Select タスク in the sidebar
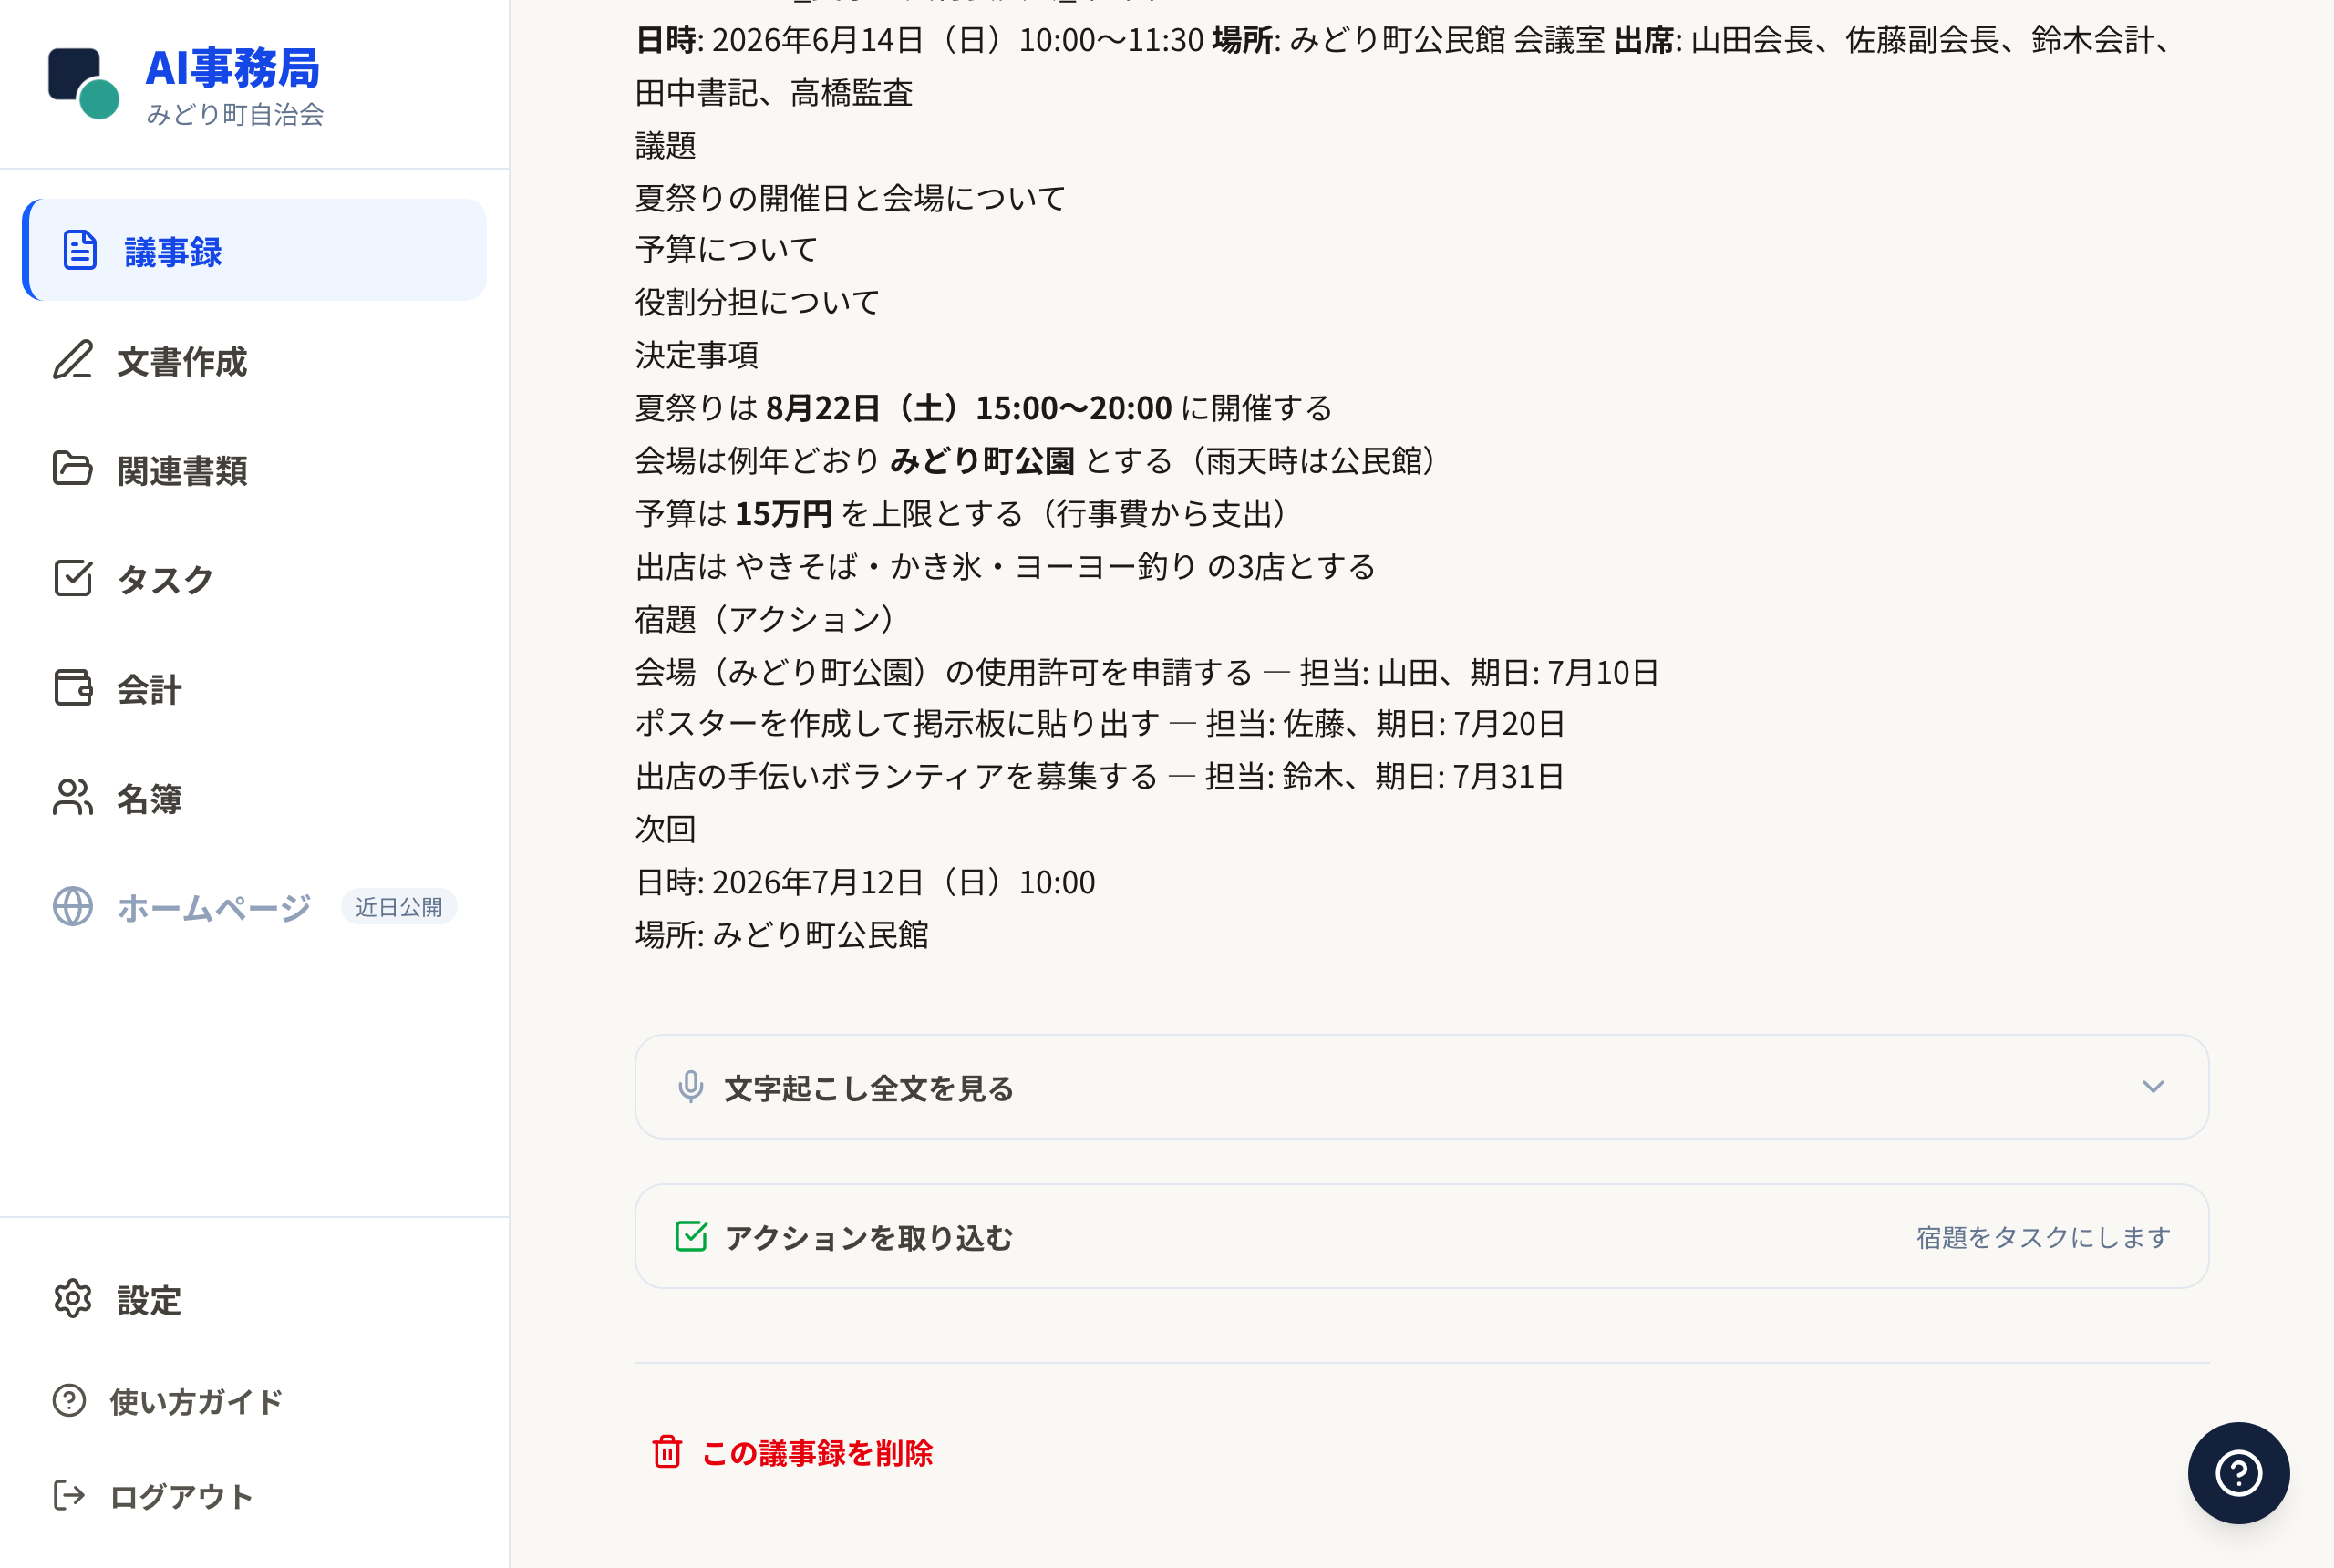2334x1568 pixels. click(x=254, y=578)
